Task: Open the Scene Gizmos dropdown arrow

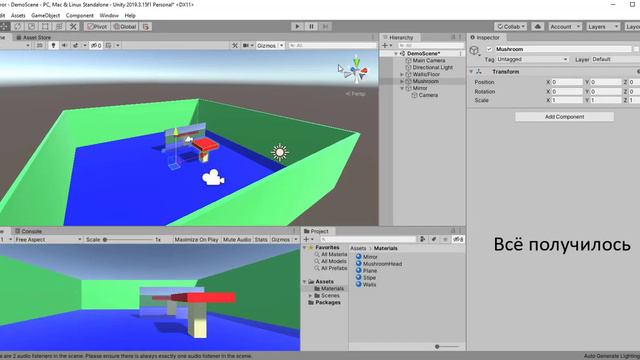Action: click(x=281, y=45)
